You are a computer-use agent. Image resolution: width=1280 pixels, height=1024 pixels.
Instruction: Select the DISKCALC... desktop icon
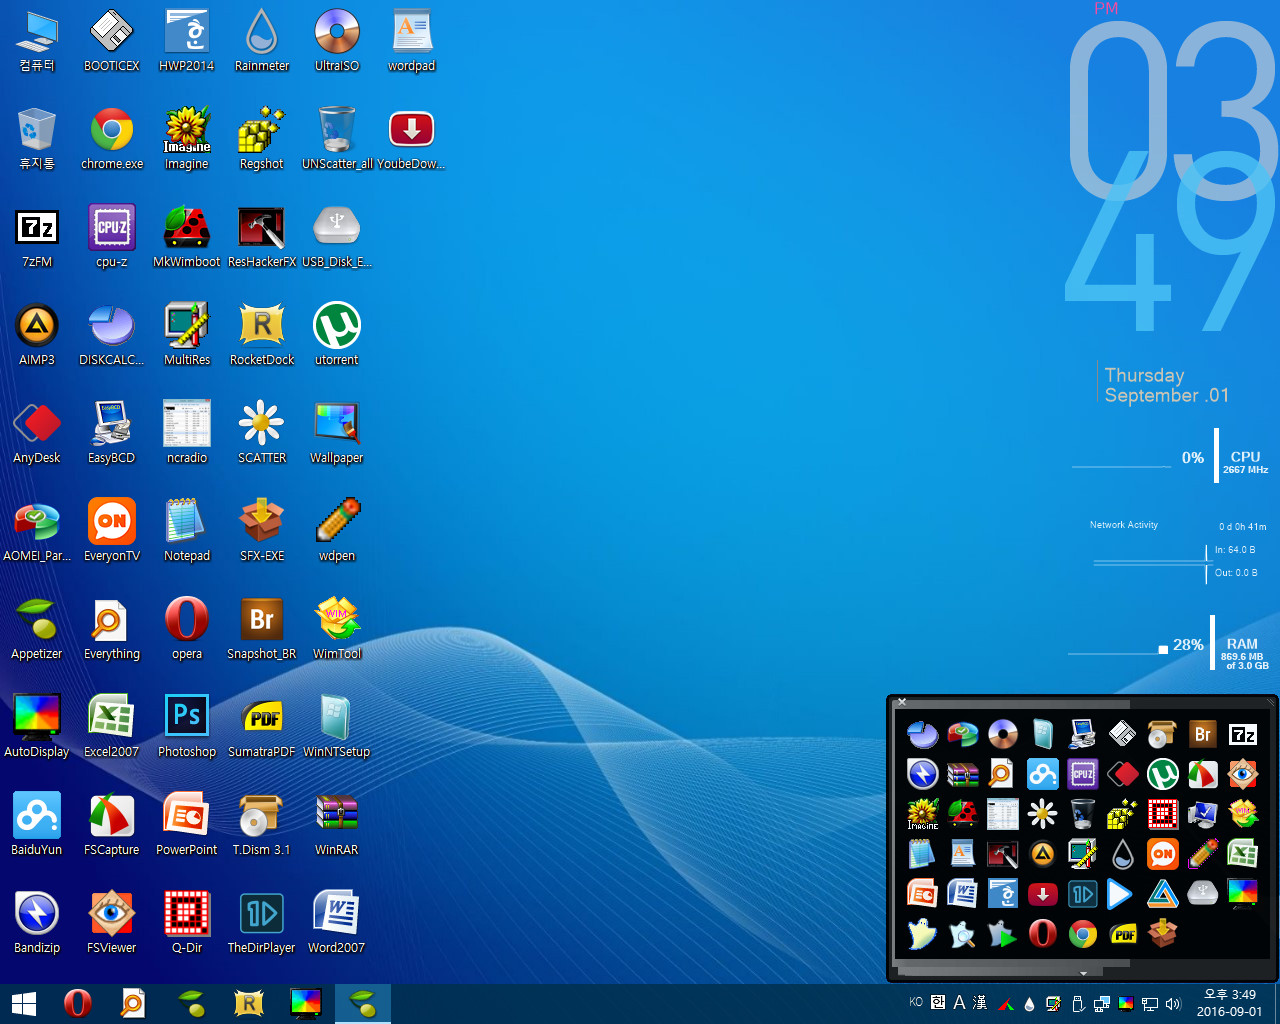112,336
